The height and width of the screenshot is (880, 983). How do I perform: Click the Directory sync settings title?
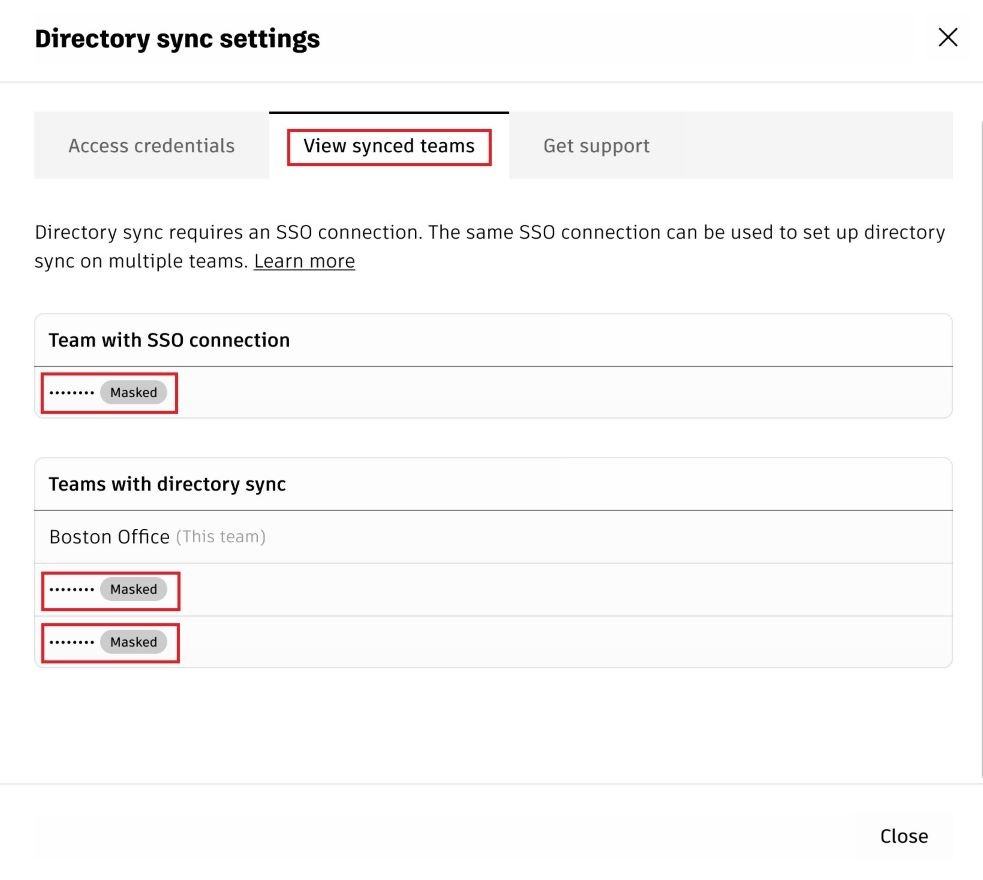click(x=177, y=39)
